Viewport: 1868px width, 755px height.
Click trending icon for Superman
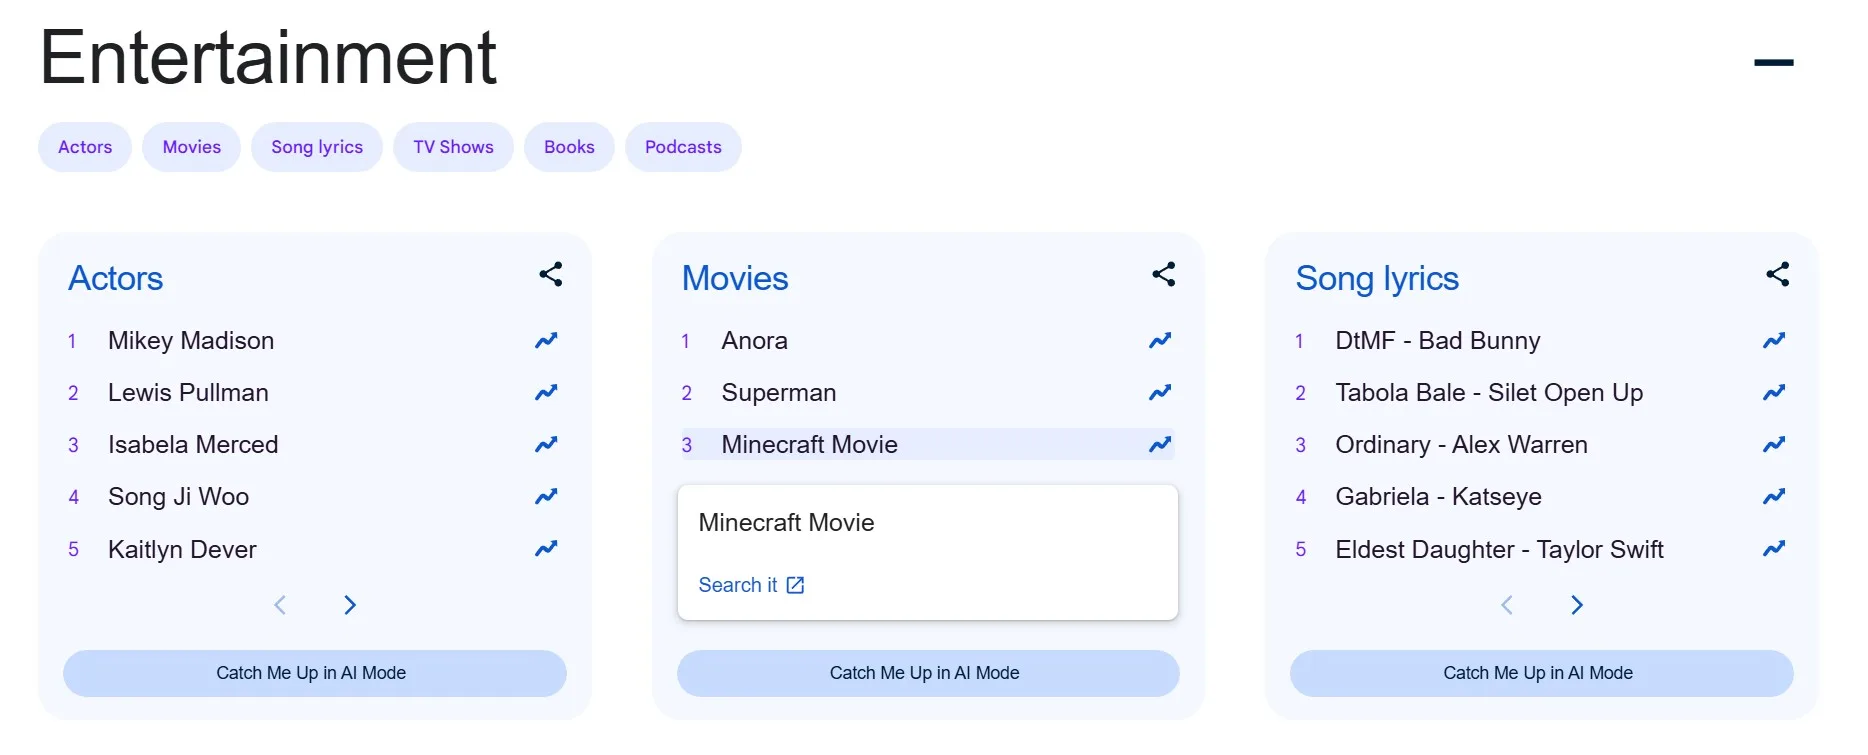pyautogui.click(x=1160, y=393)
